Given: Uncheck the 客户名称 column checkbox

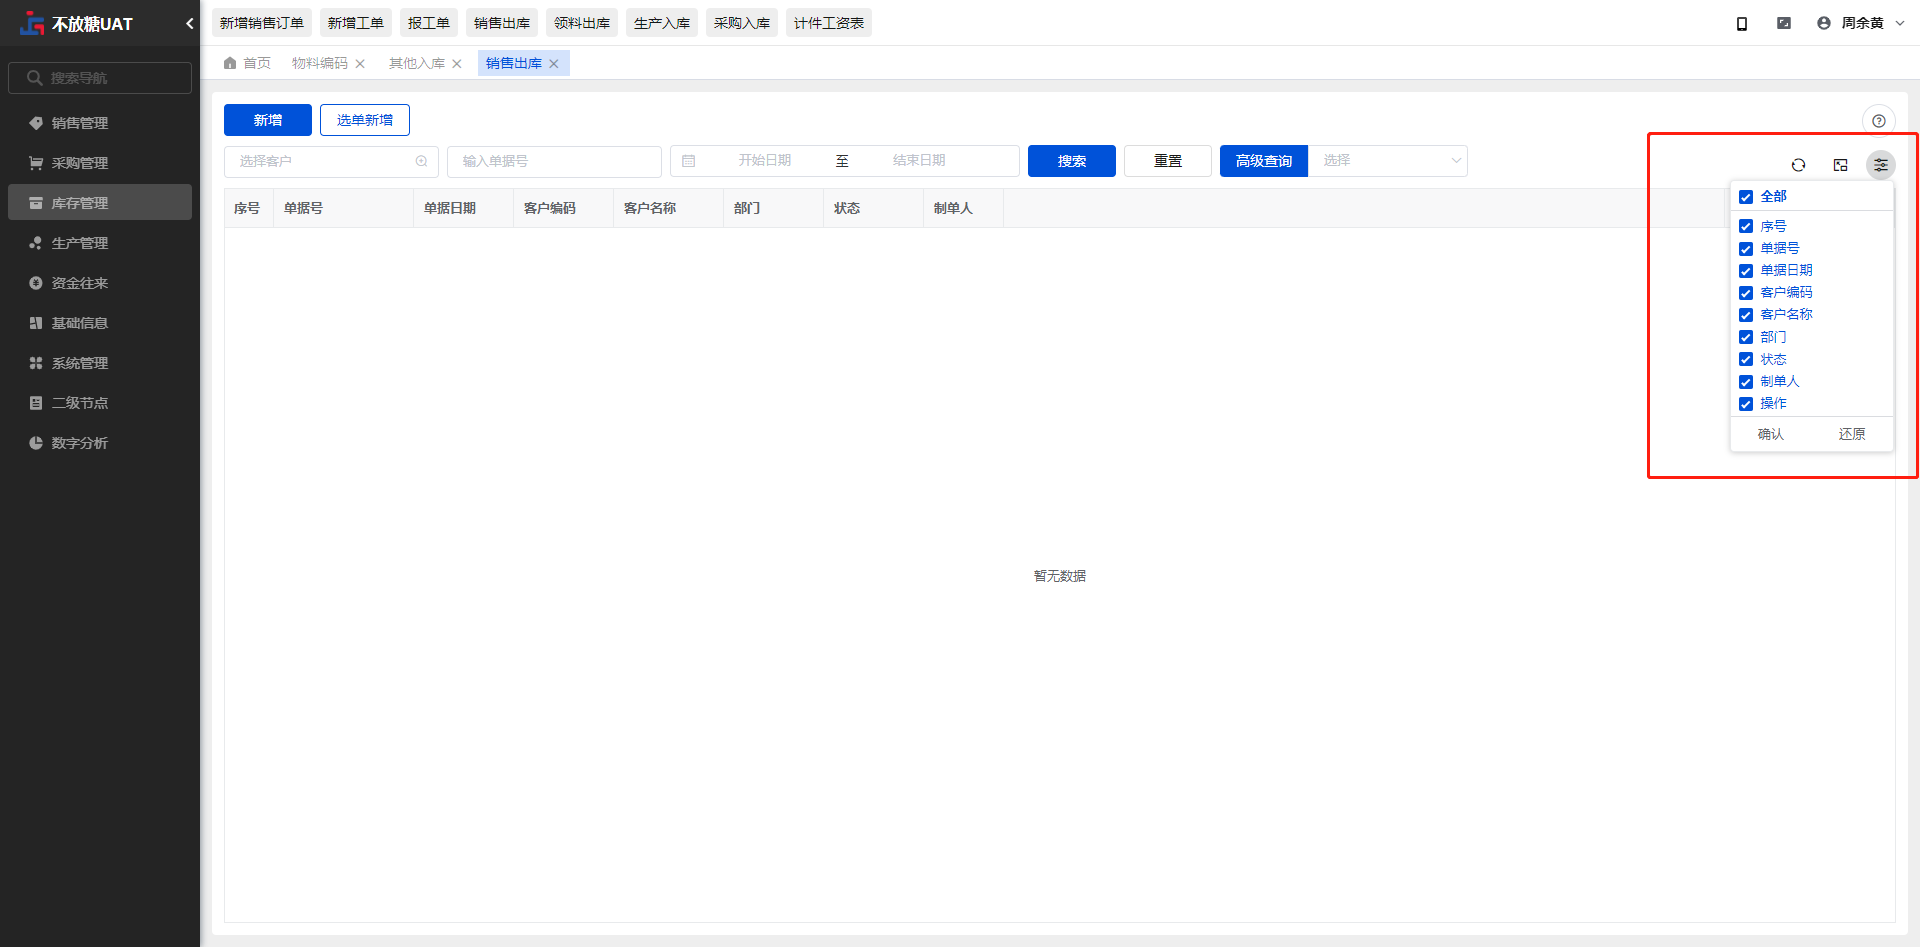Looking at the screenshot, I should [x=1746, y=315].
